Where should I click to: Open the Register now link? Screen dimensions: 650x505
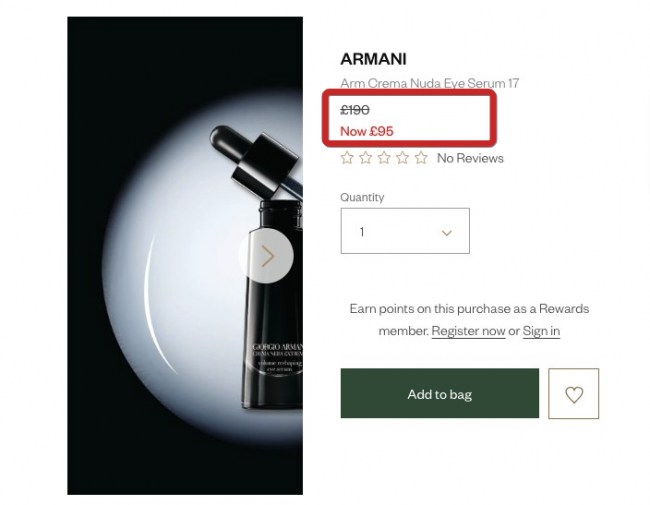coord(468,331)
